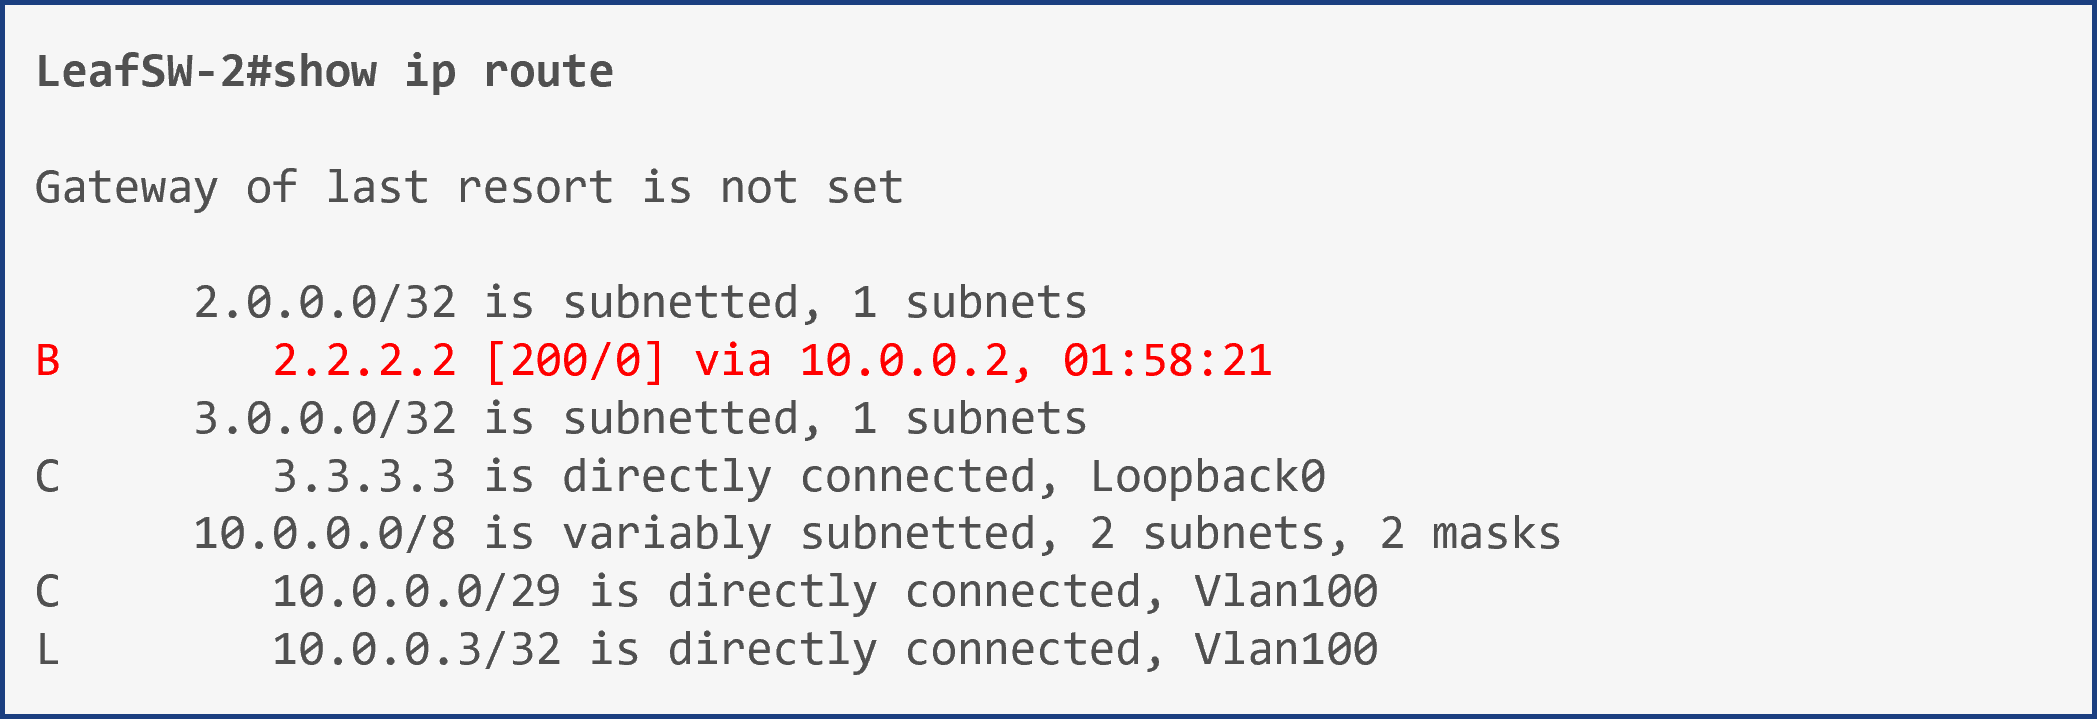This screenshot has width=2097, height=719.
Task: Click the 'show ip route' command text
Action: point(443,72)
